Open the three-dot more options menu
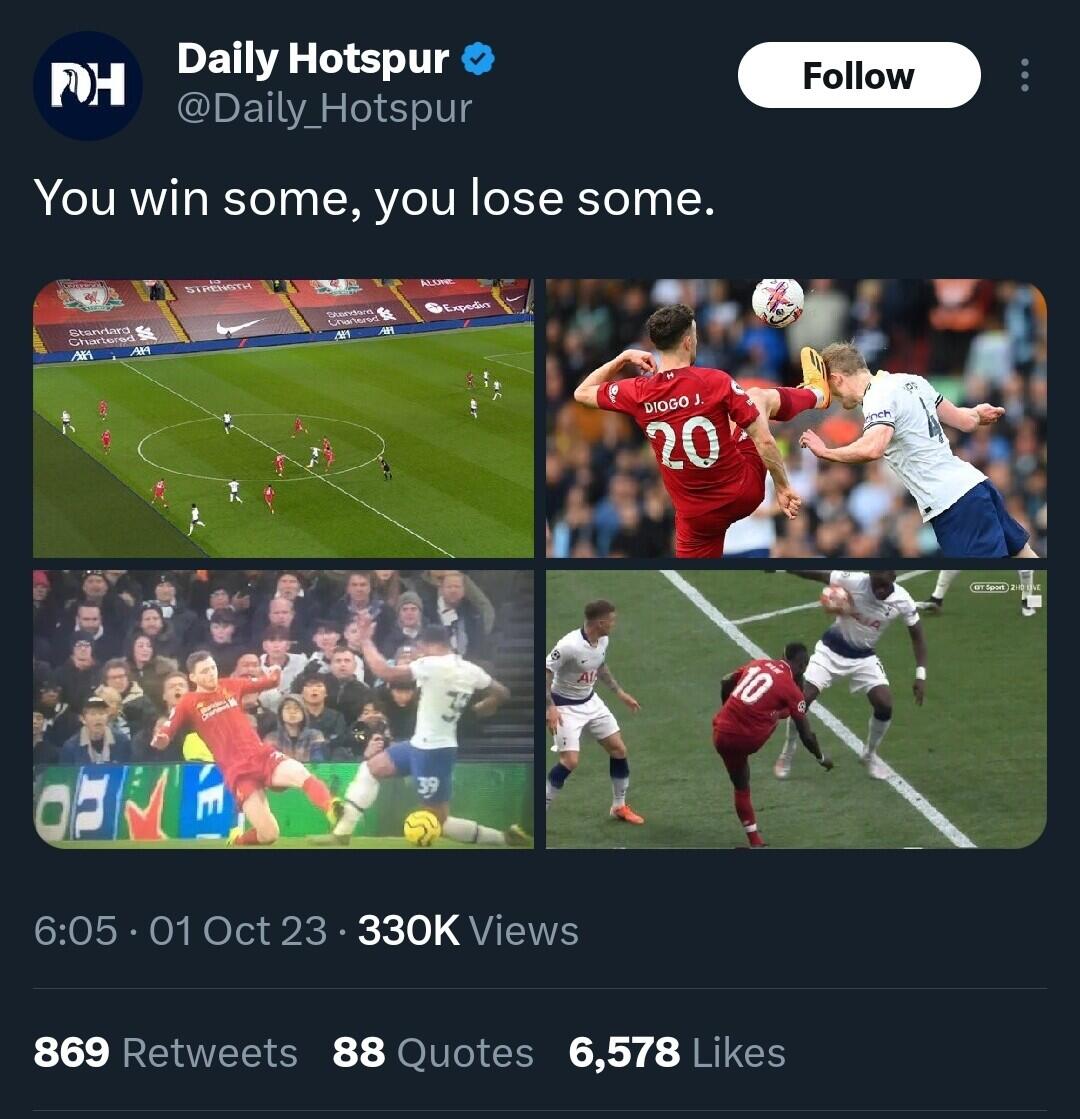Image resolution: width=1080 pixels, height=1119 pixels. (1025, 75)
